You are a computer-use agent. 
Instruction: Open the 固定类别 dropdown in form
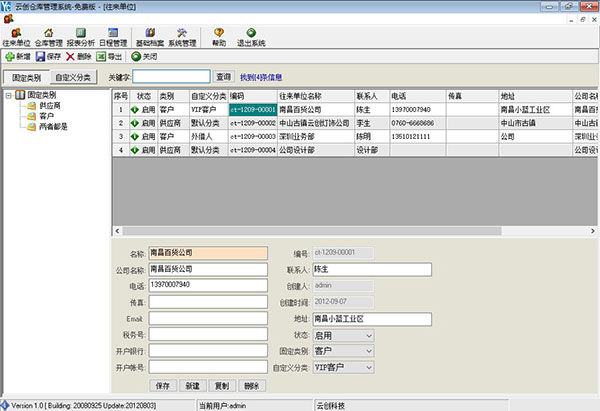369,351
